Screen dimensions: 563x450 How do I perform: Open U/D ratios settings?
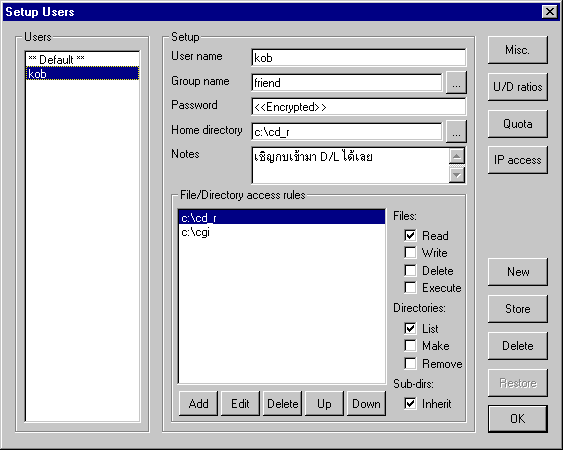[x=517, y=87]
